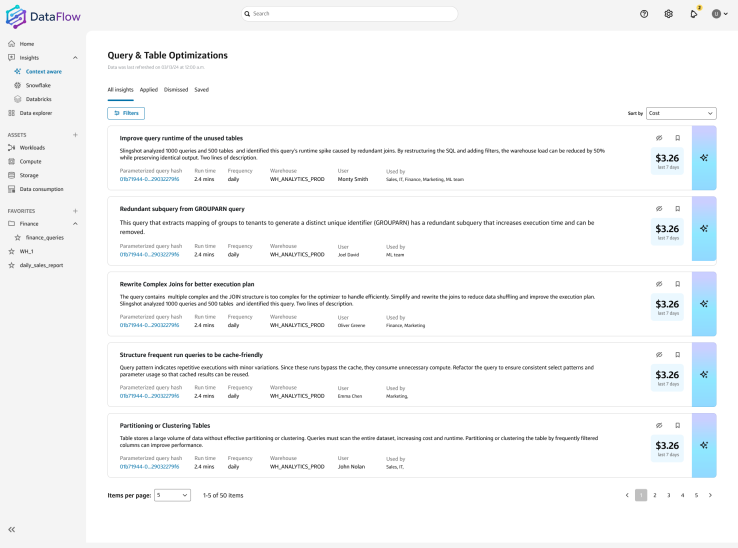Screen dimensions: 738x548
Task: Click star icon next to WH_1
Action: (x=11, y=251)
